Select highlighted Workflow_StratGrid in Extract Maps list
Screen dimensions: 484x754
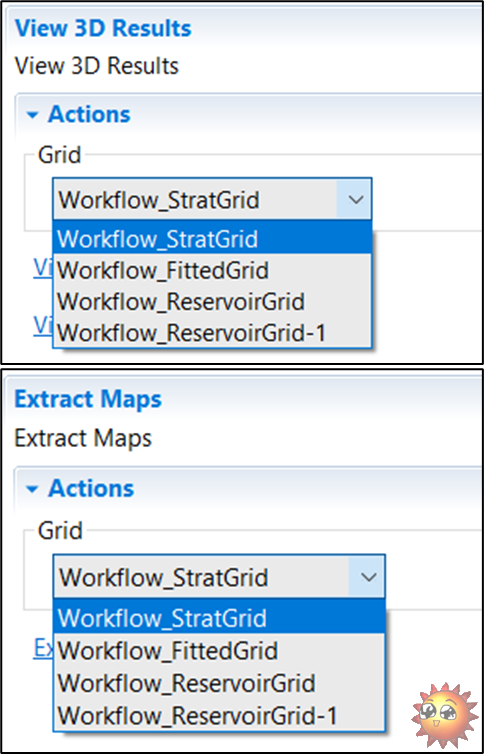pos(219,617)
